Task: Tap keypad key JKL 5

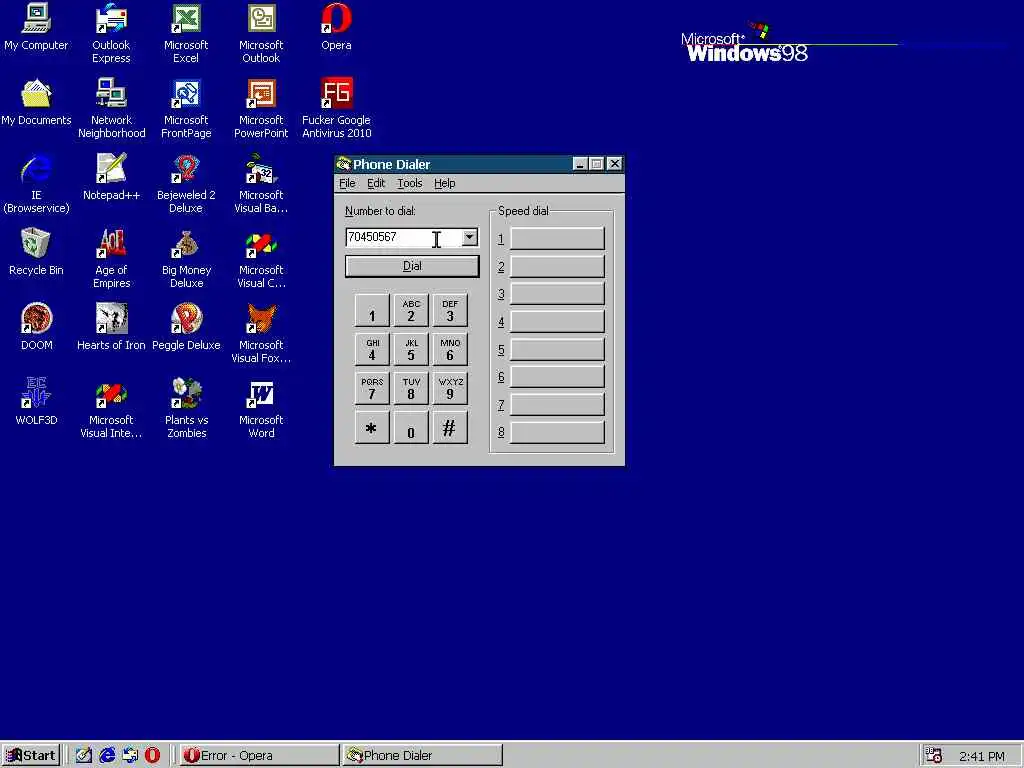Action: [411, 349]
